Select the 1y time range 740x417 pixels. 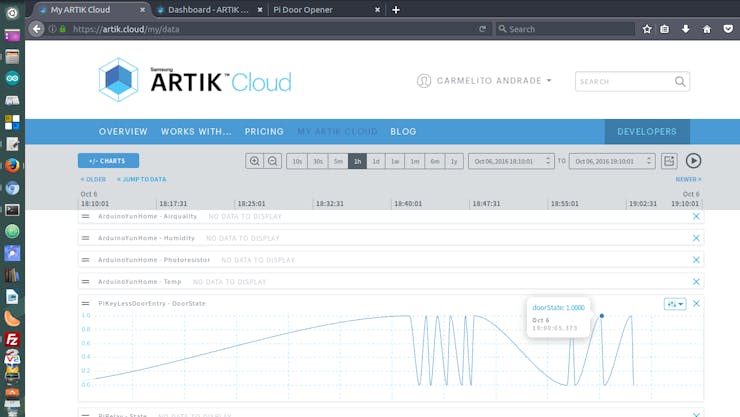(x=454, y=161)
